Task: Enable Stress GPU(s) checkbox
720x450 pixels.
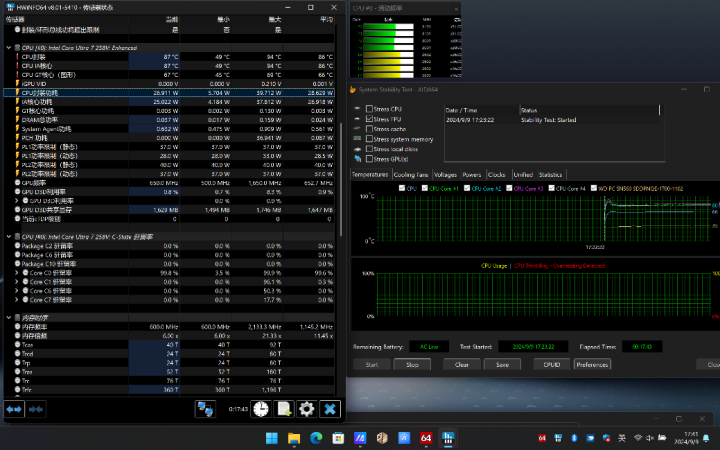Action: point(369,159)
